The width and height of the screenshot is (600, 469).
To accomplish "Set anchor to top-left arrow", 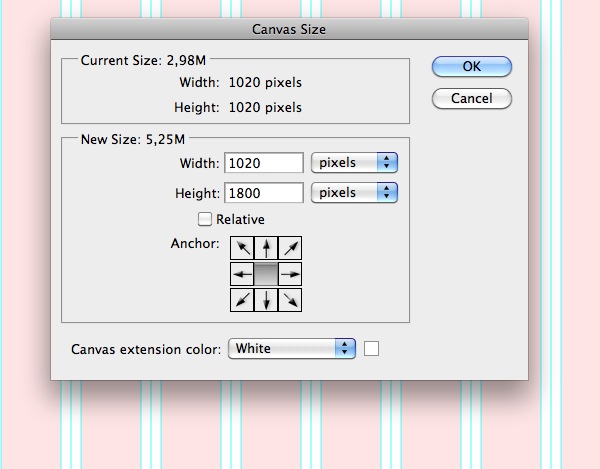I will 242,249.
